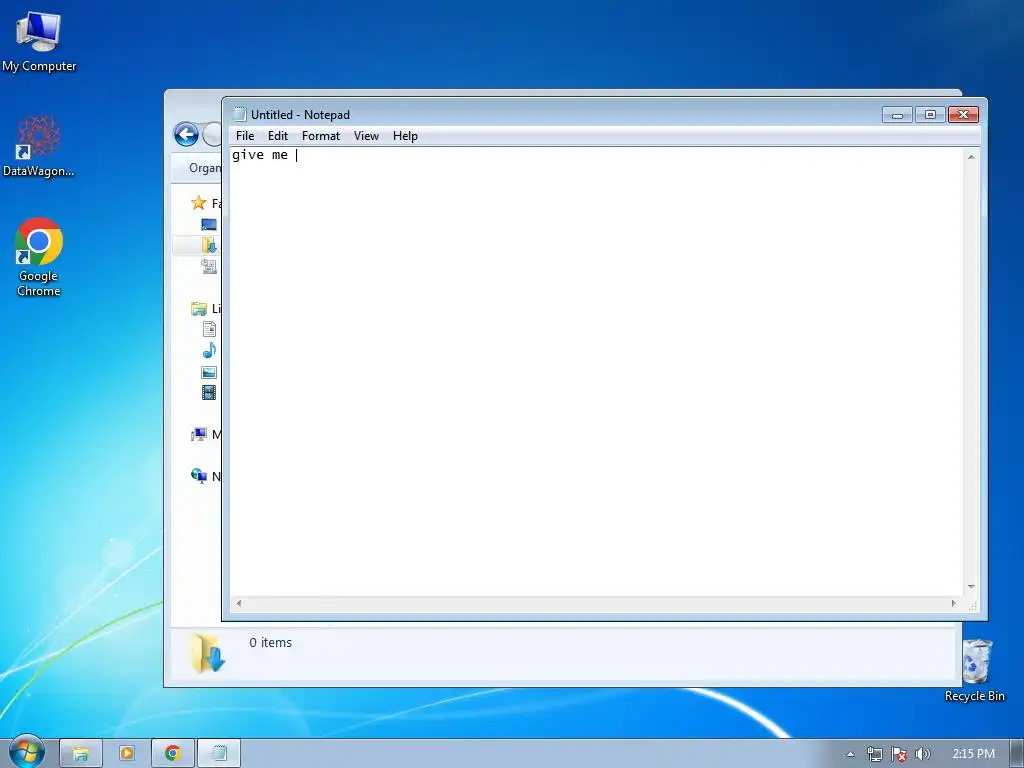Click the Downloads folder icon in details pane
This screenshot has width=1024, height=768.
(208, 653)
